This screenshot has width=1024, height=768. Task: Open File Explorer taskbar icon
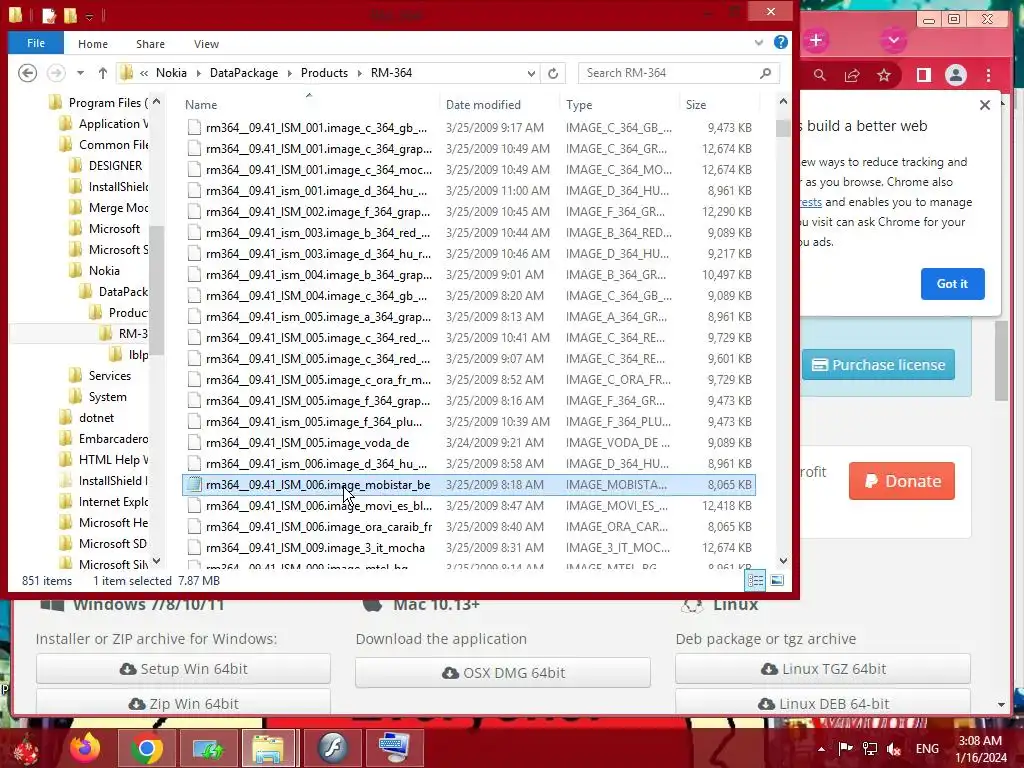tap(268, 748)
